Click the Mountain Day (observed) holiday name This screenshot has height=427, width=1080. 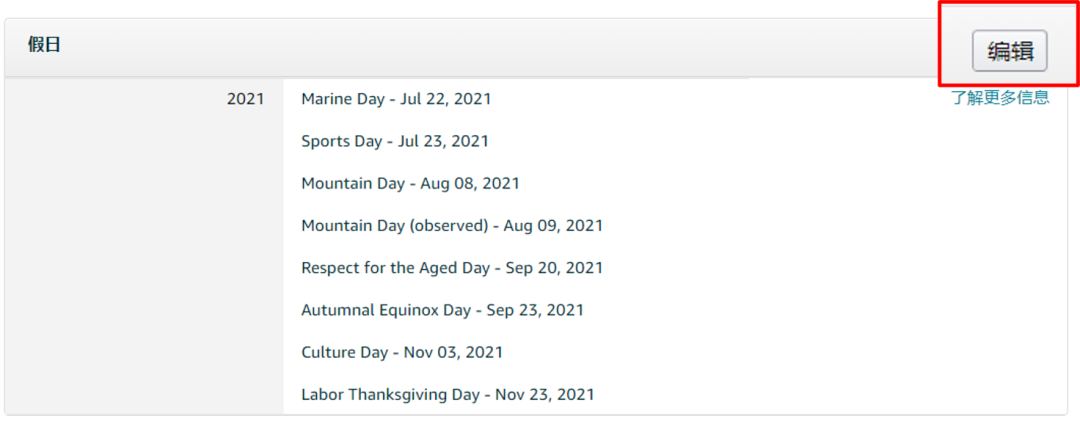pyautogui.click(x=395, y=226)
